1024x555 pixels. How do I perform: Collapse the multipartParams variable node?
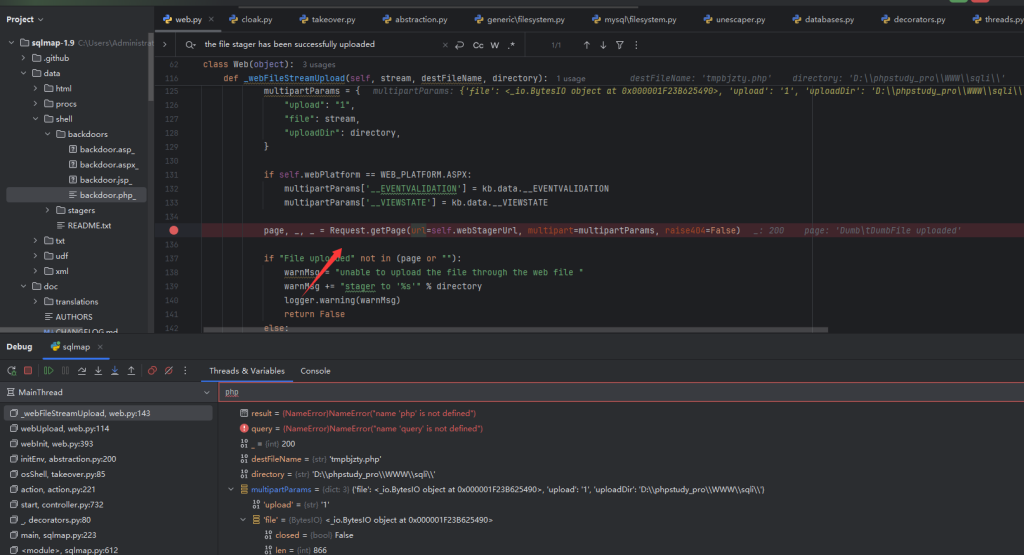(233, 489)
